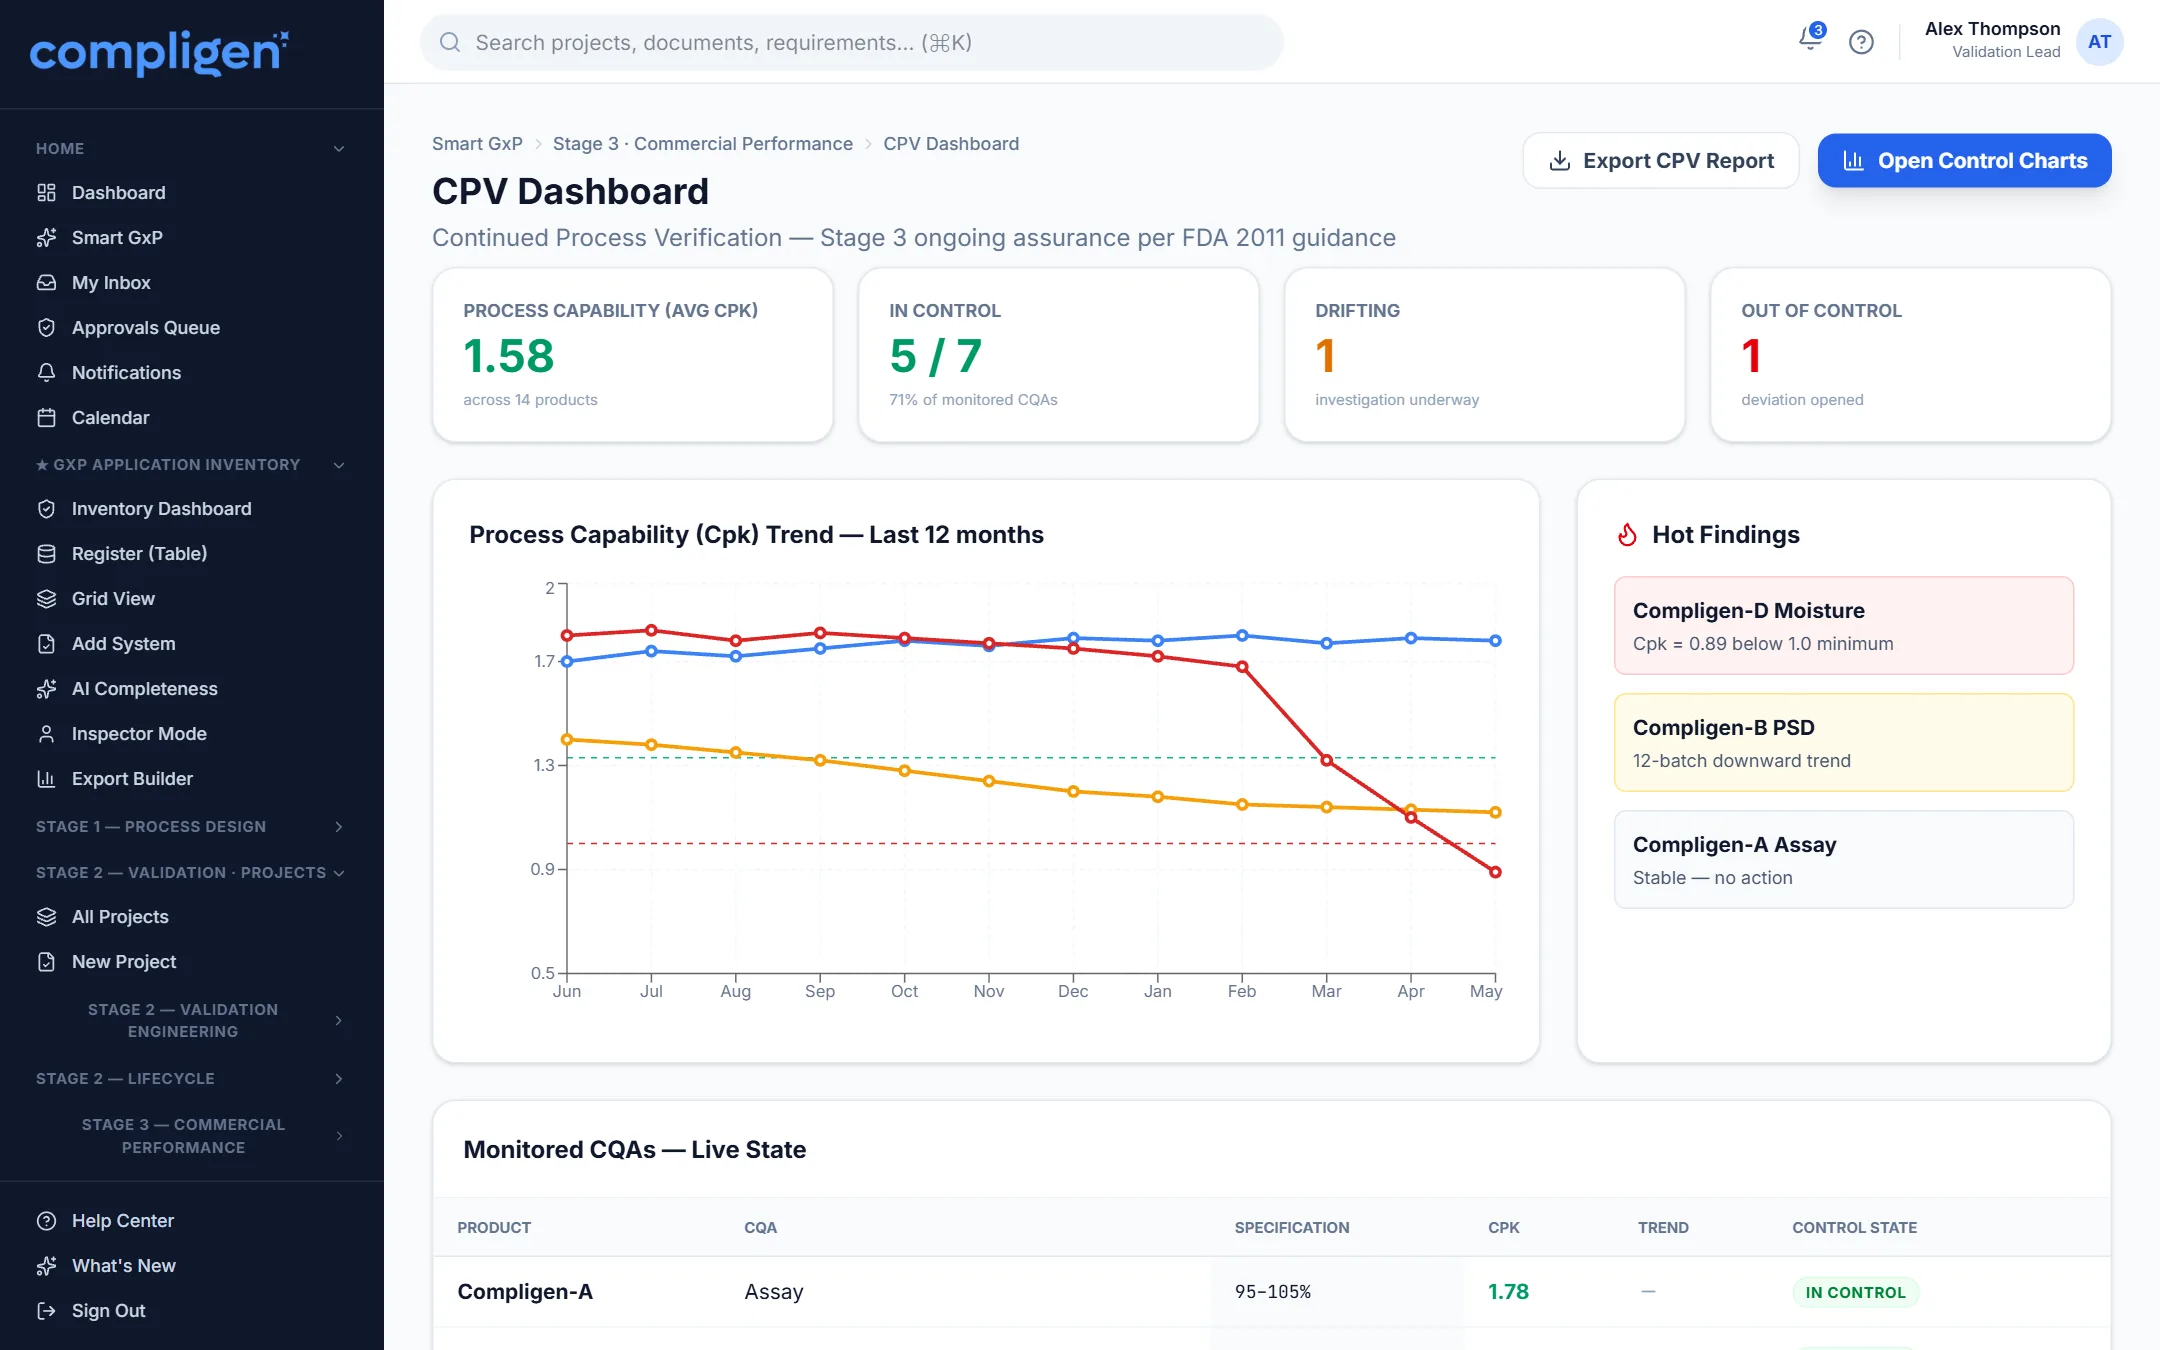The height and width of the screenshot is (1350, 2160).
Task: Click the help question mark icon in header
Action: point(1861,42)
